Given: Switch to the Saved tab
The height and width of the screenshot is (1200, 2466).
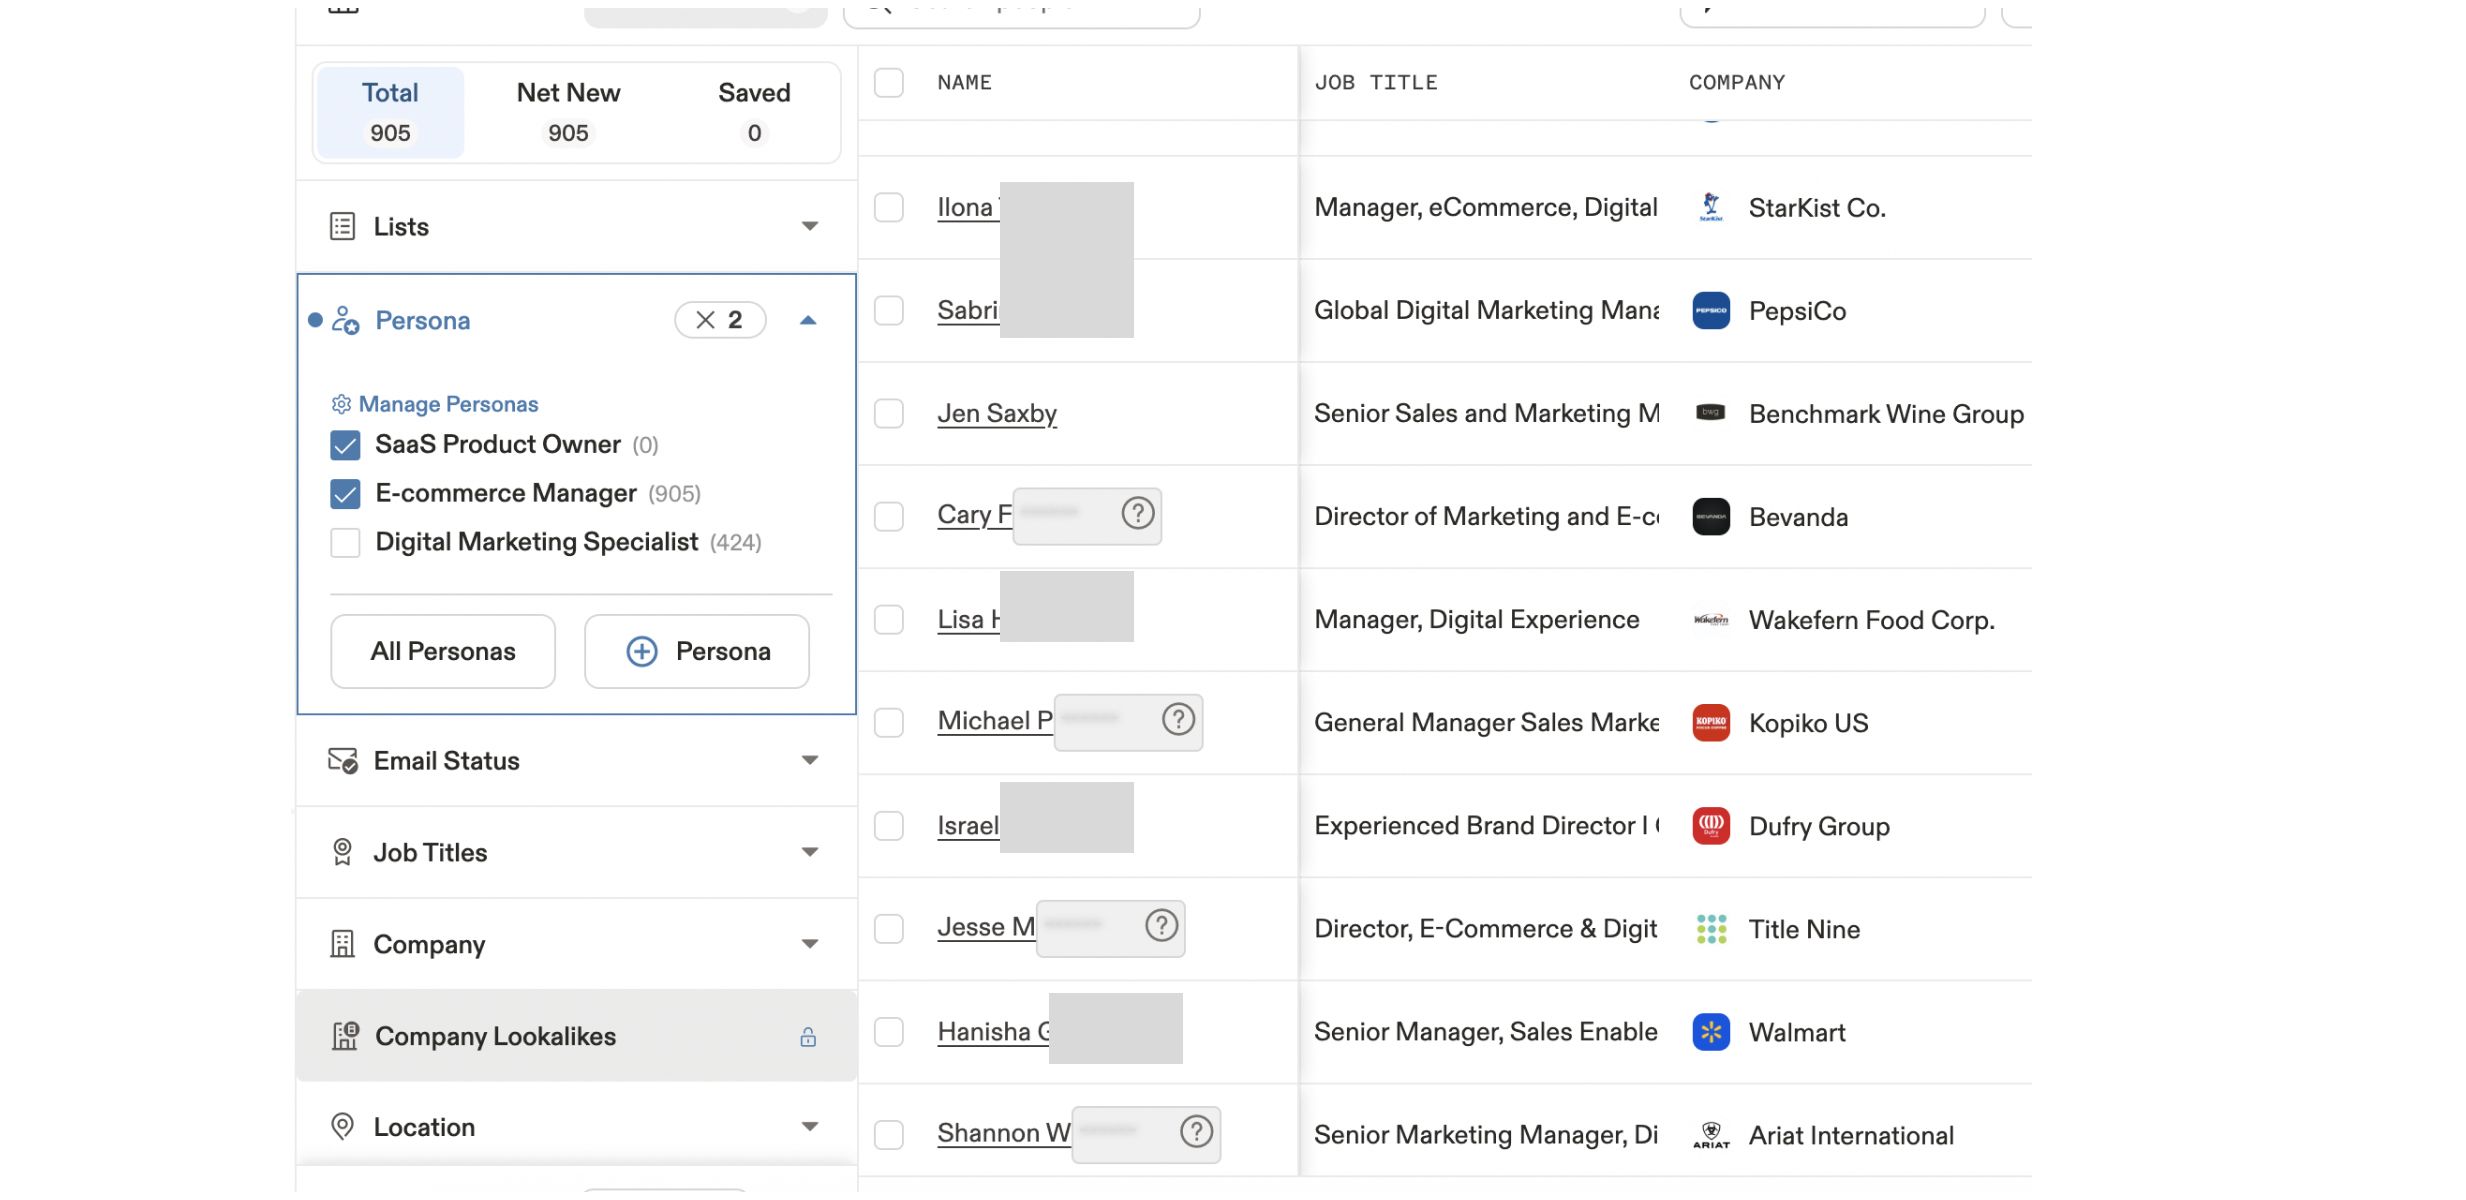Looking at the screenshot, I should [754, 112].
